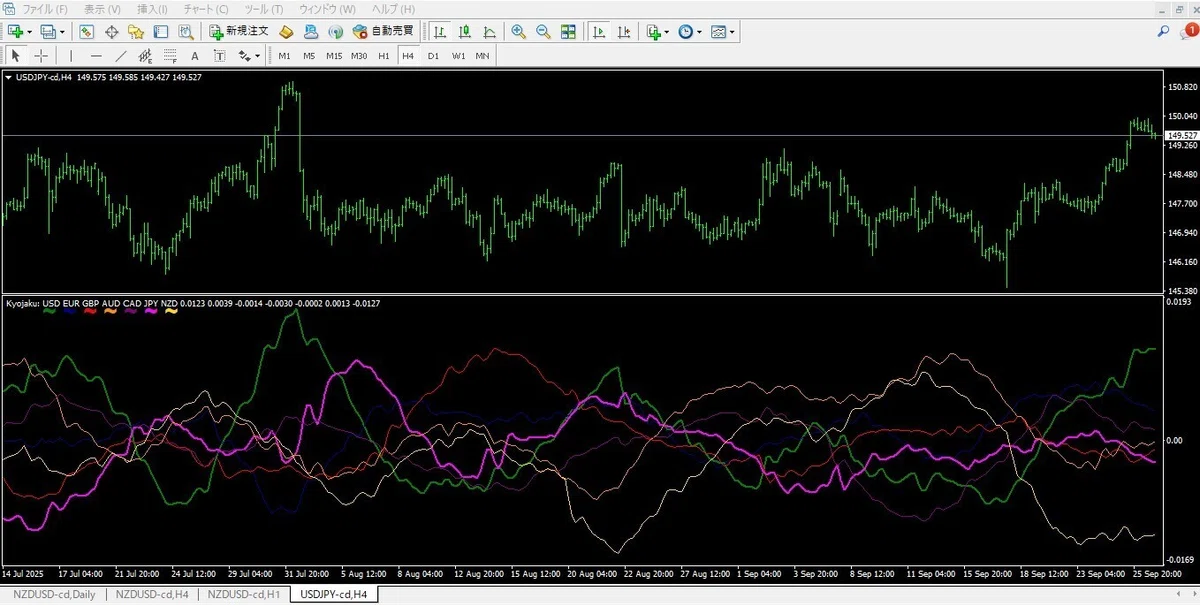Toggle chart shift from right edge
Screen dimensions: 1200x605
pos(624,32)
